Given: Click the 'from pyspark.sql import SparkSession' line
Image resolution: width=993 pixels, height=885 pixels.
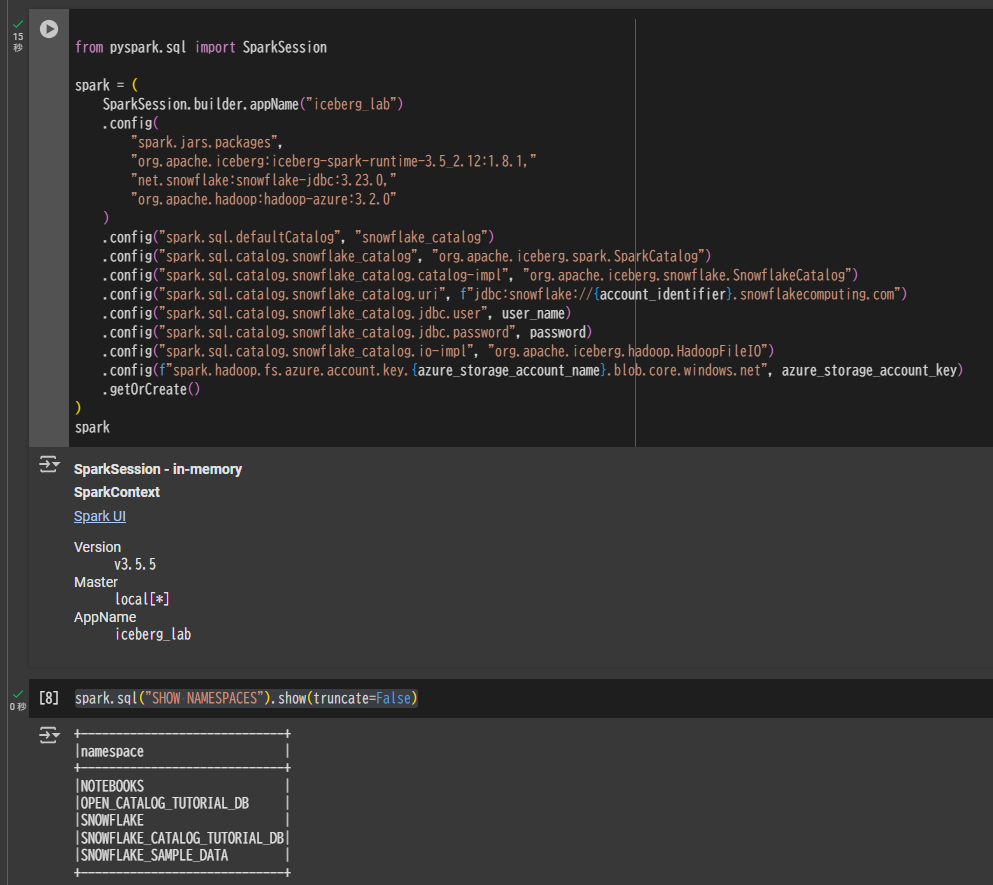Looking at the screenshot, I should 201,48.
